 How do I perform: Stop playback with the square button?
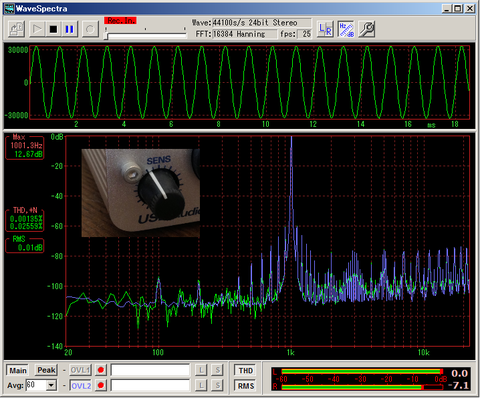[x=53, y=29]
